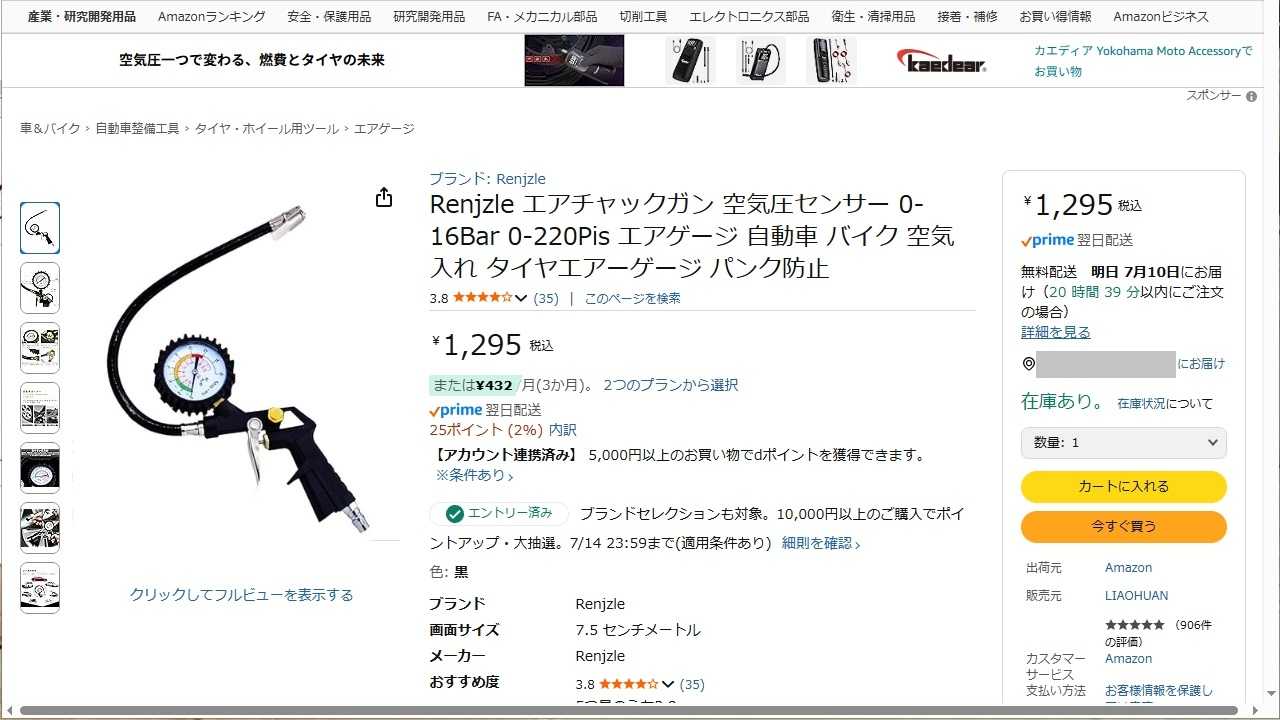The width and height of the screenshot is (1280, 720).
Task: Open the 数量 quantity dropdown
Action: tap(1123, 442)
